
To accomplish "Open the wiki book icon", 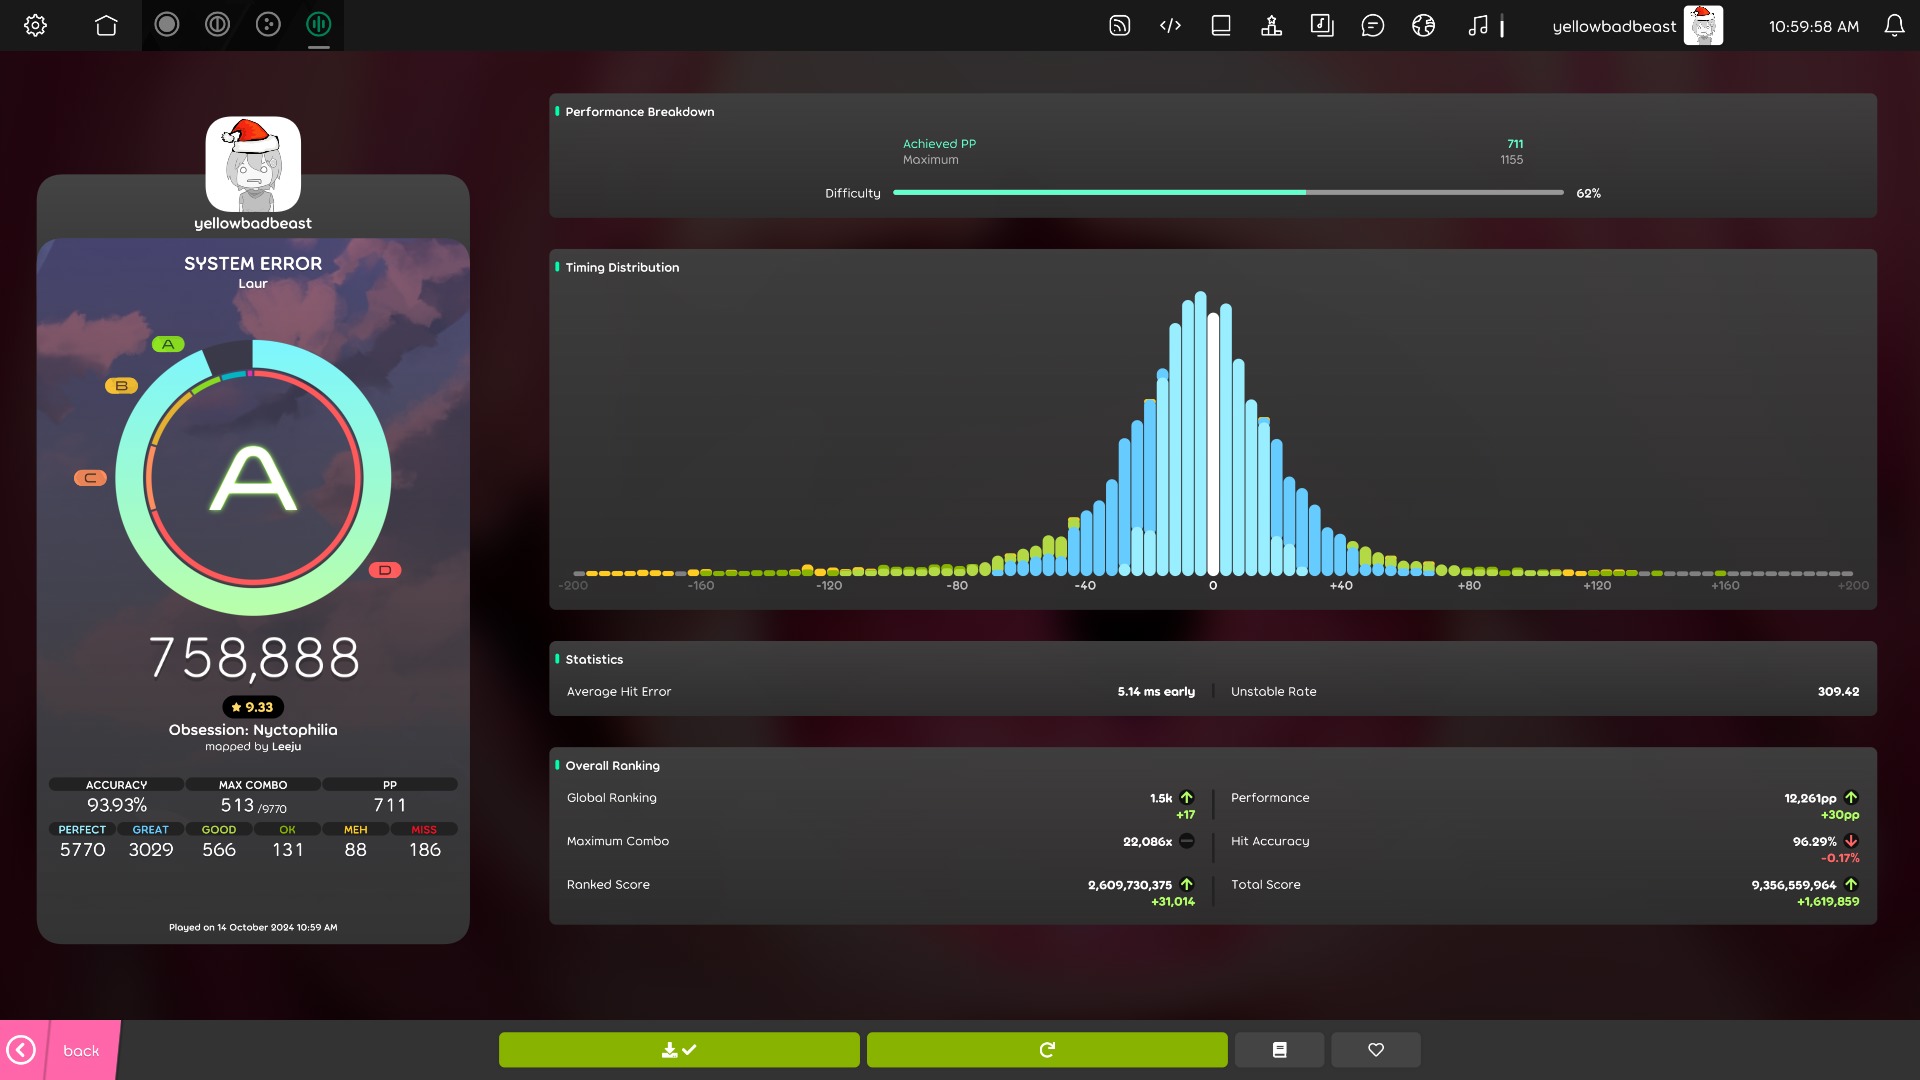I will click(1221, 26).
